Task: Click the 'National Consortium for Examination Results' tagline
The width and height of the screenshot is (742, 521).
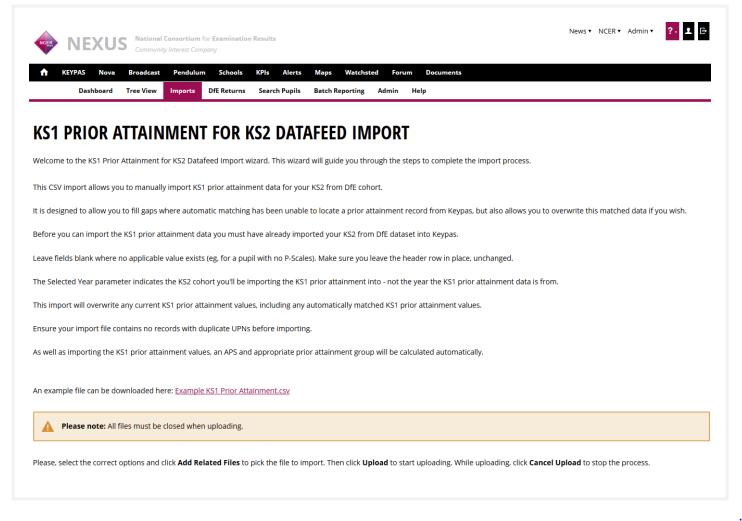Action: coord(205,38)
